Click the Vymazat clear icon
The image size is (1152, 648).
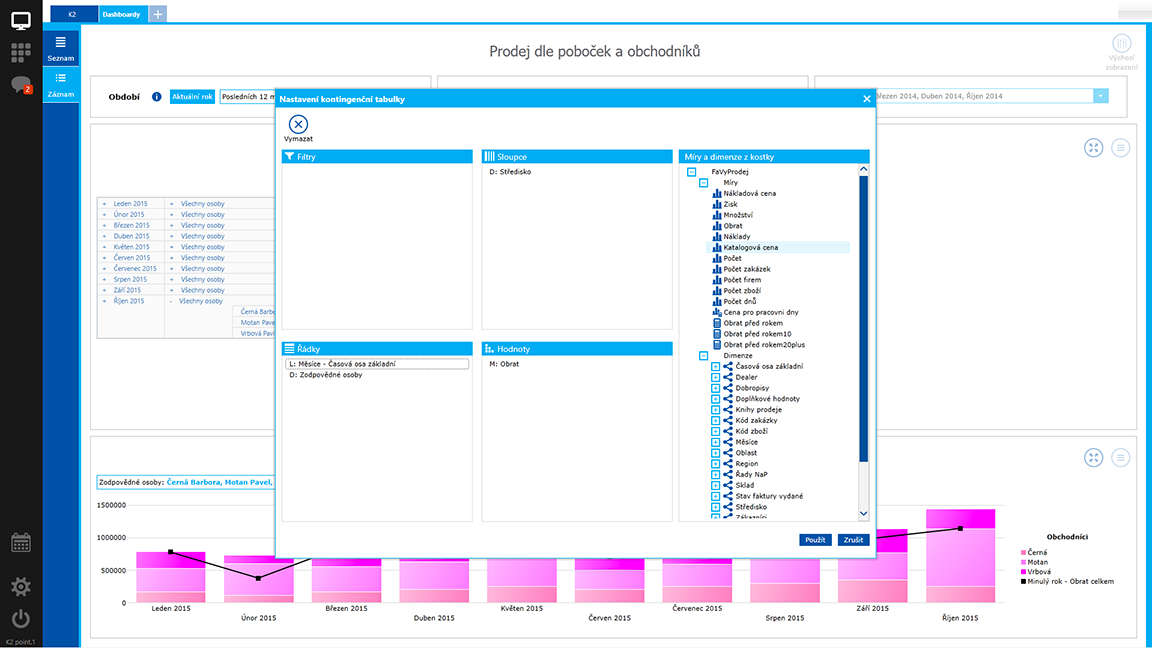pyautogui.click(x=298, y=124)
